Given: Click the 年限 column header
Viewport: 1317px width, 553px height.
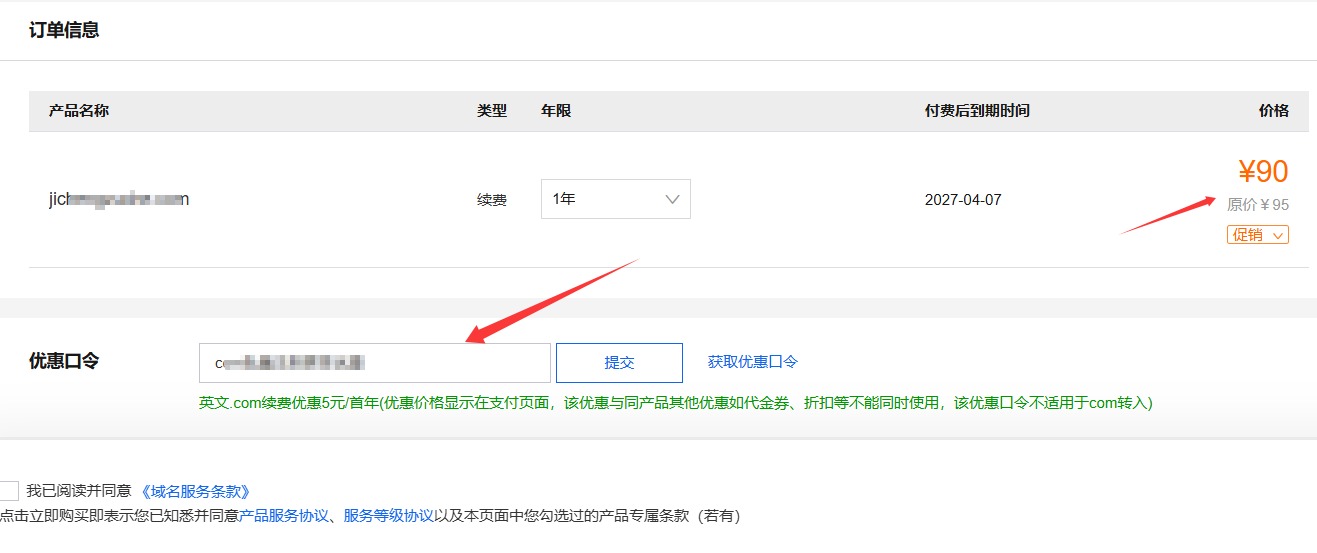Looking at the screenshot, I should click(556, 111).
